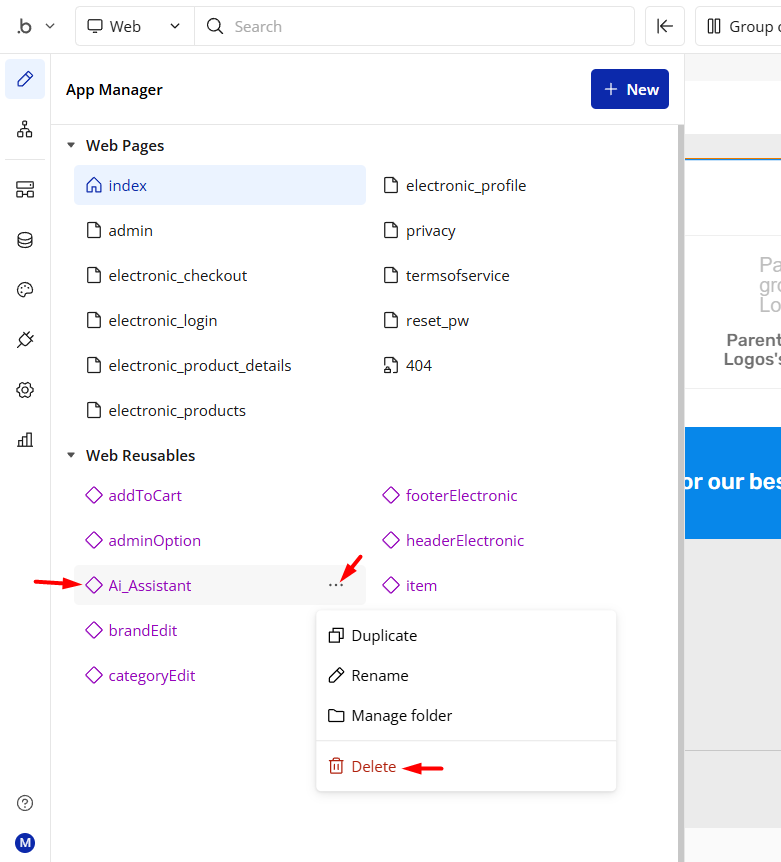Open the Backend workflows sidebar icon

tap(25, 190)
